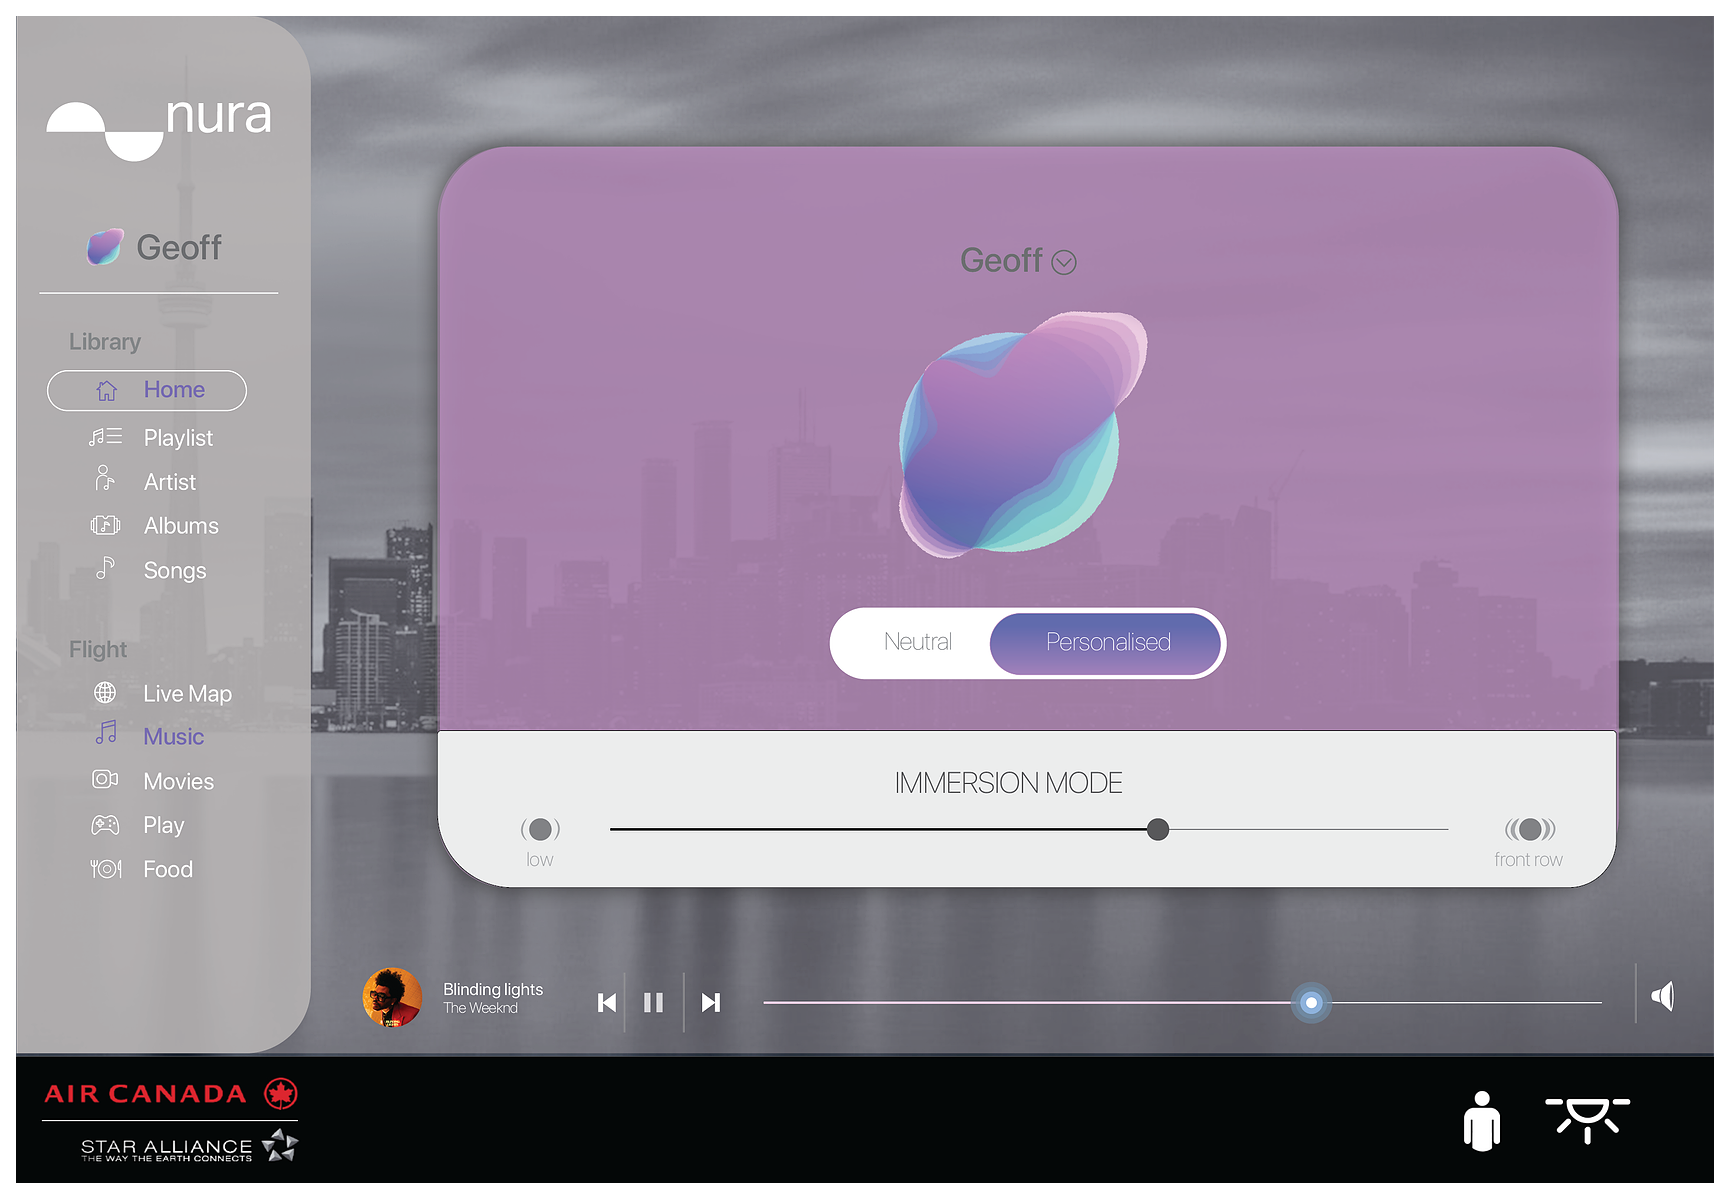Click the Artist person icon
The width and height of the screenshot is (1730, 1199).
(x=105, y=479)
